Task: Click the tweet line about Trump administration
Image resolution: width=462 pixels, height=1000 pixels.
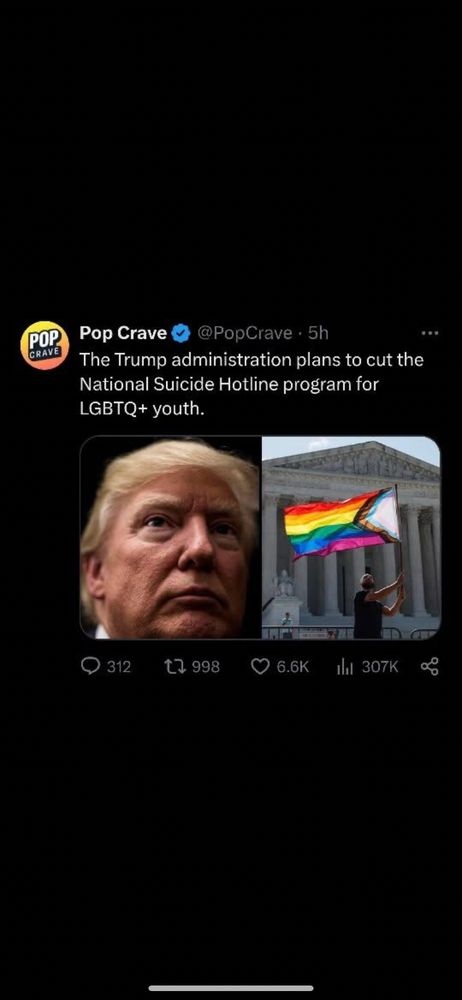Action: tap(251, 360)
